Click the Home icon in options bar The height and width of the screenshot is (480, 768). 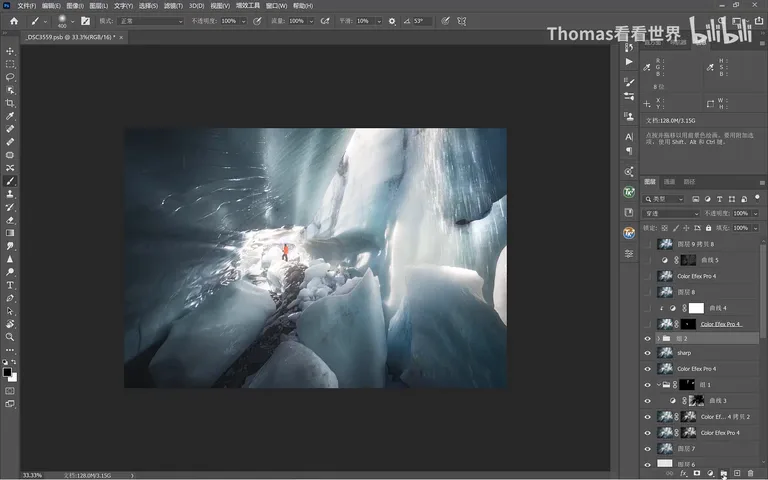(14, 21)
